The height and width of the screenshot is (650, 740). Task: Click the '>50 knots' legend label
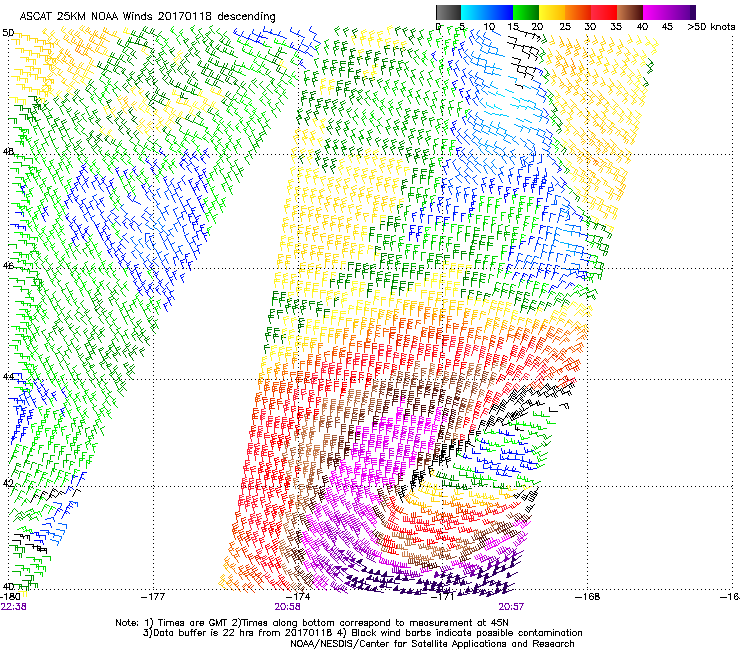point(711,27)
